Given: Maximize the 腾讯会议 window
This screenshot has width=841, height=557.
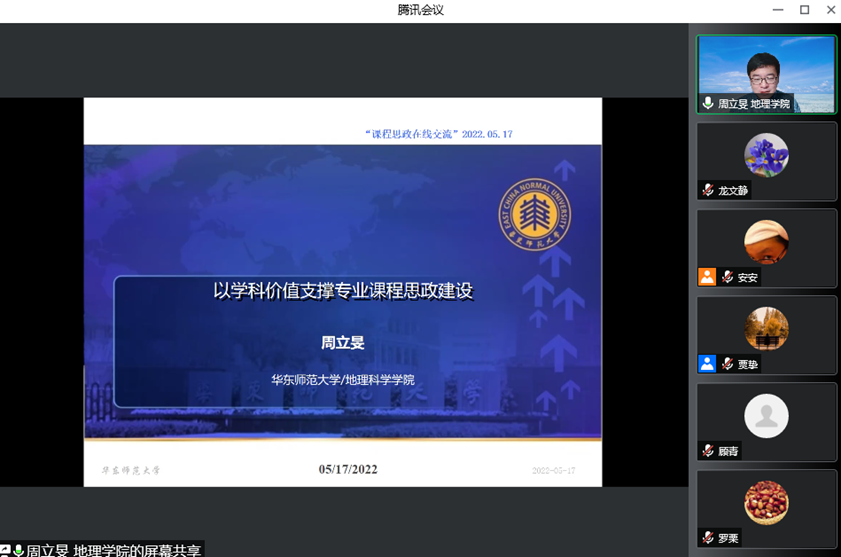Looking at the screenshot, I should pos(804,10).
